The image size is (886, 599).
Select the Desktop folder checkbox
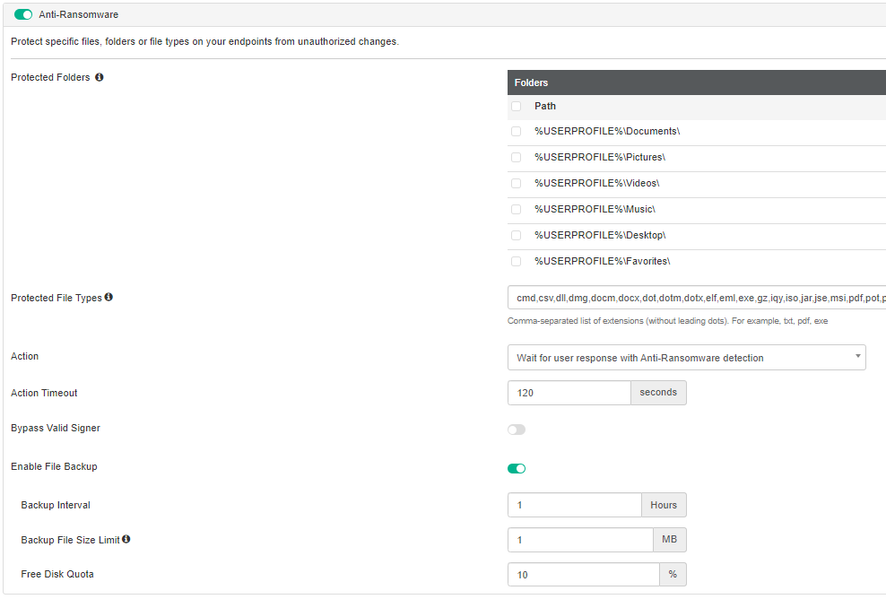[516, 235]
